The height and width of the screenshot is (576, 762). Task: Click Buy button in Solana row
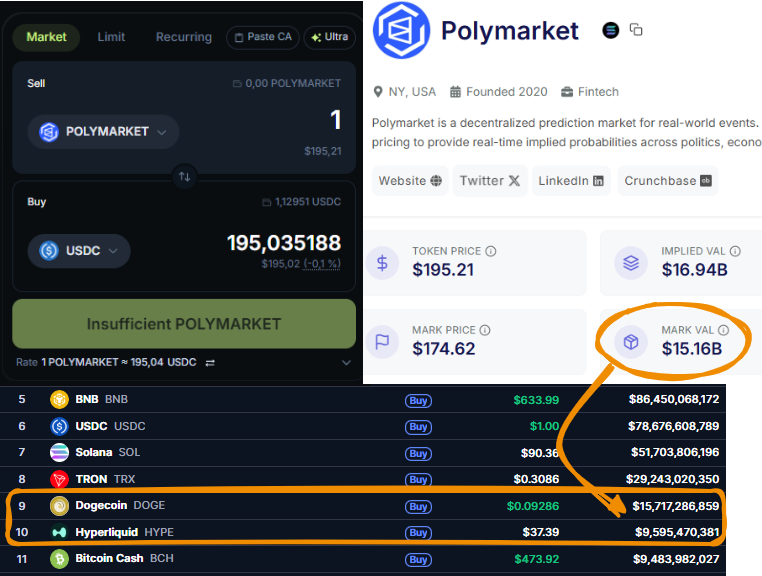pos(418,454)
